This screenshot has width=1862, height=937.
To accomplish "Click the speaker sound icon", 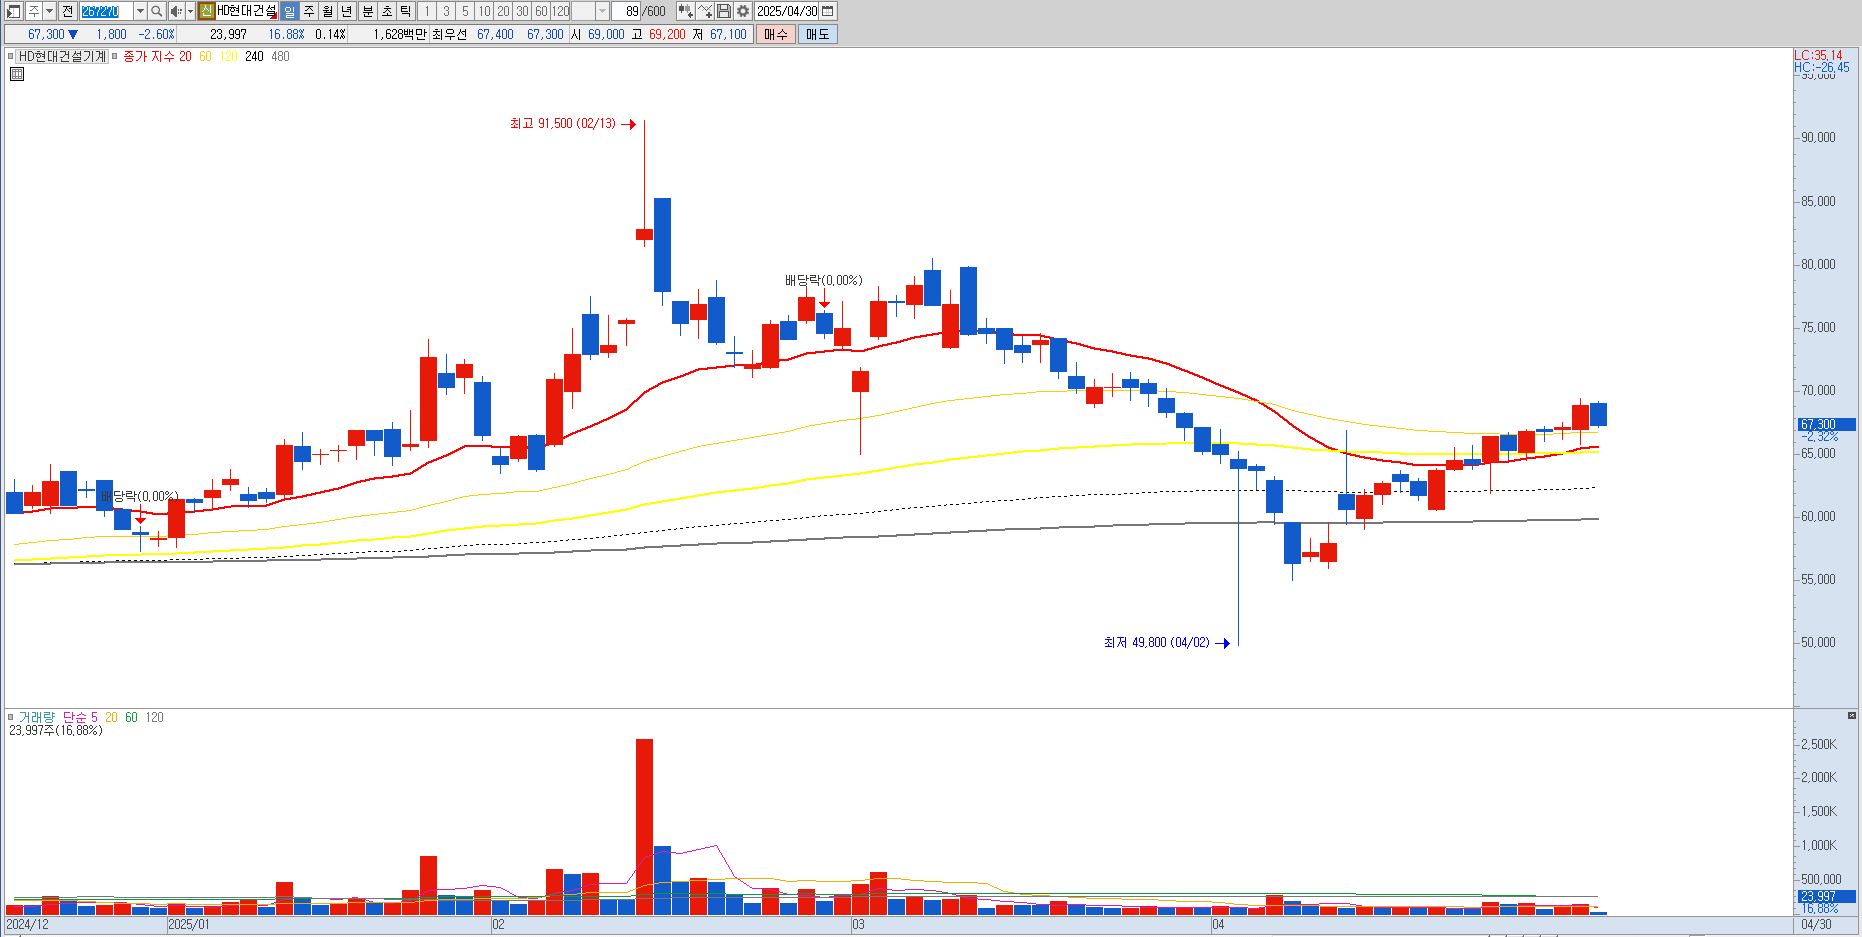I will point(176,11).
